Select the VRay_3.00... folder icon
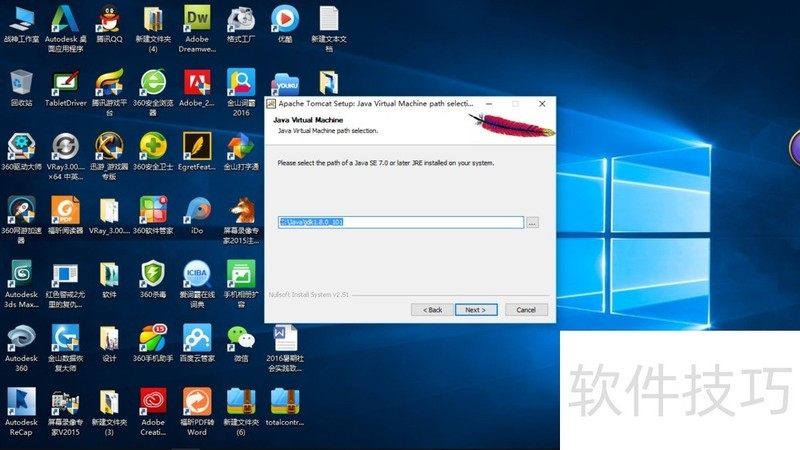Screen dimensions: 800x450 109,211
